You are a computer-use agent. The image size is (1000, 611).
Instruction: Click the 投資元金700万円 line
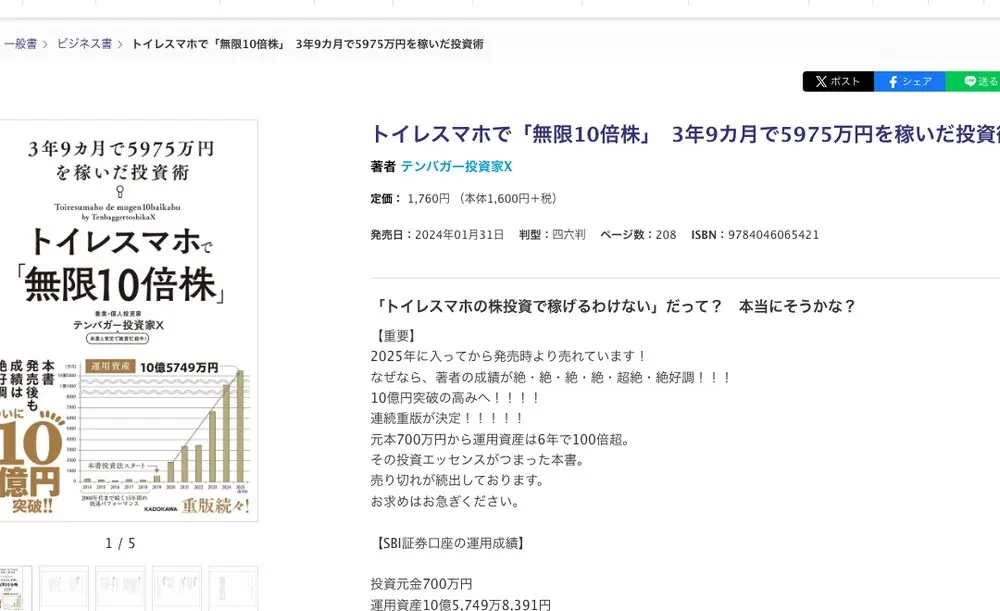coord(422,584)
